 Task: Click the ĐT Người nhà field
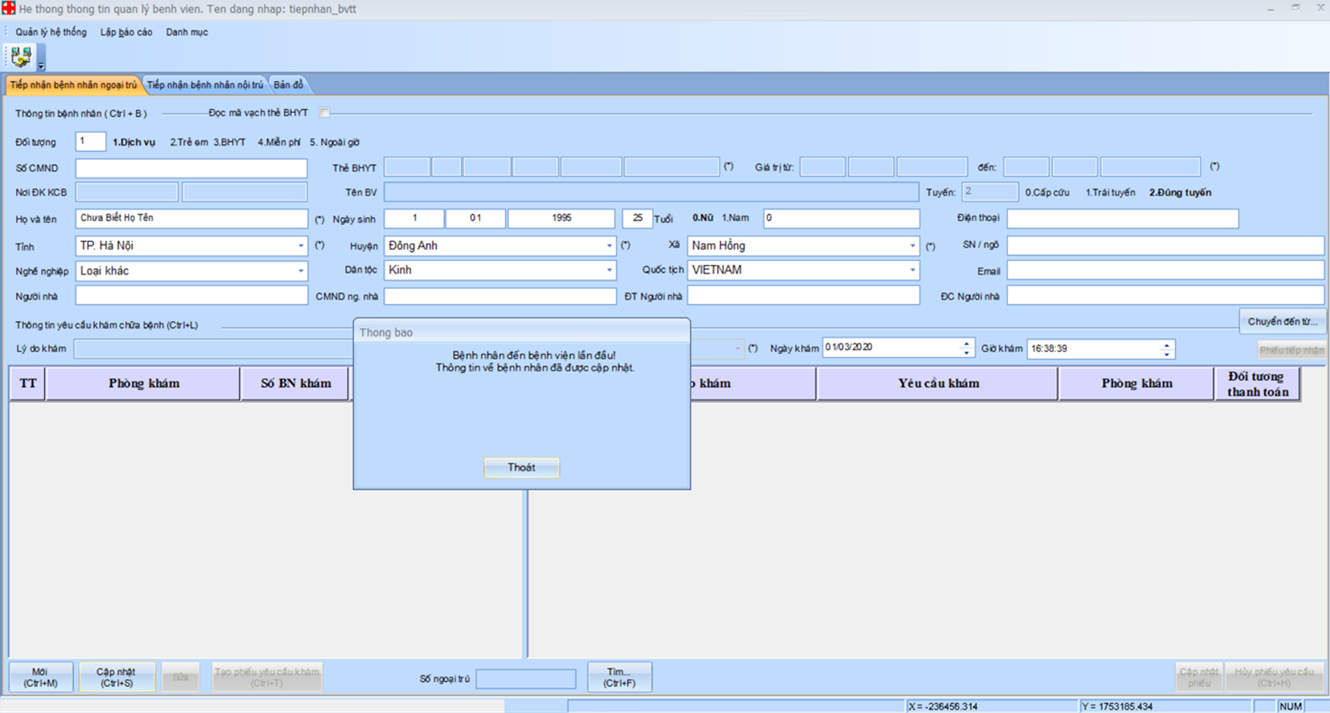(x=803, y=296)
